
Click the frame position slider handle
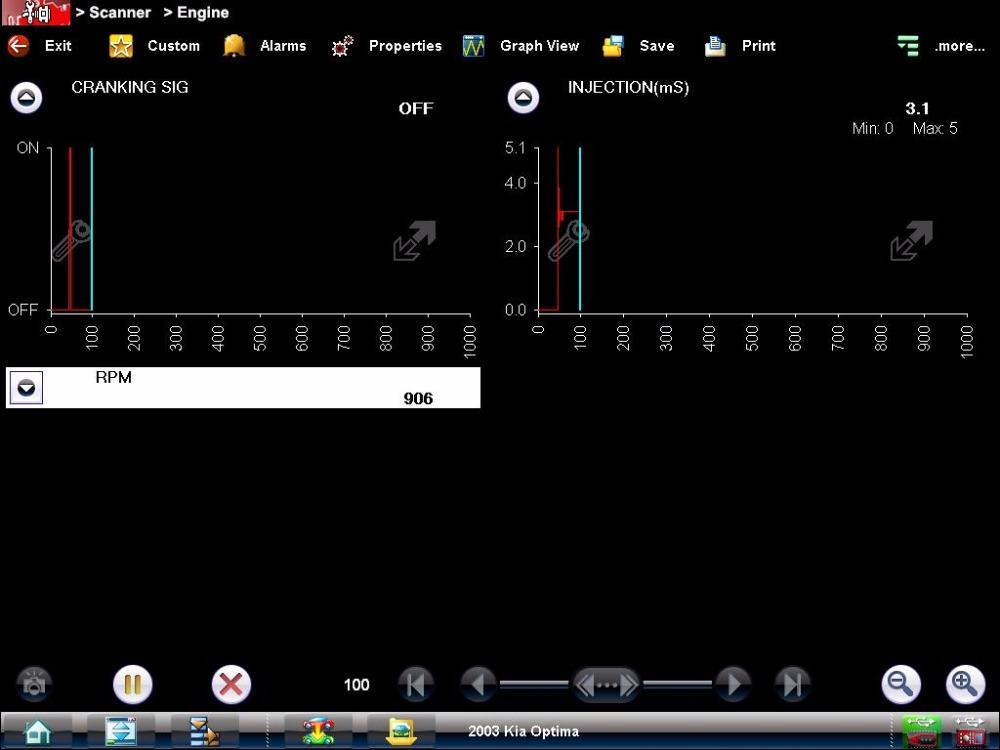(x=606, y=685)
